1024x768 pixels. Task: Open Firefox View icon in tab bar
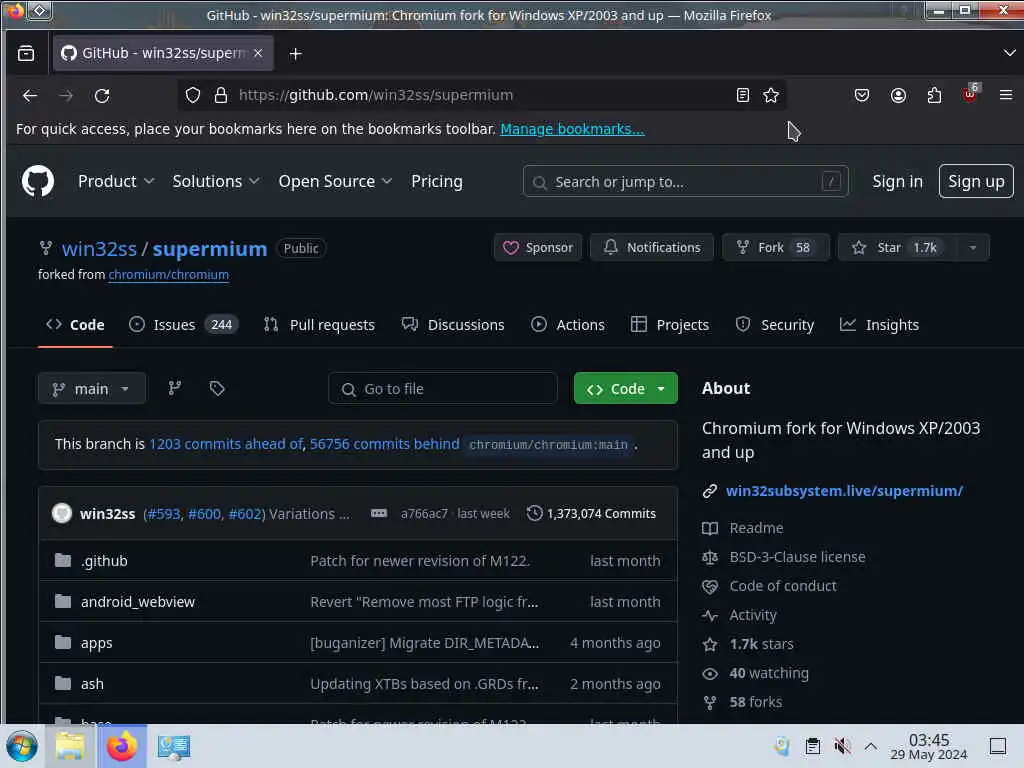tap(26, 53)
